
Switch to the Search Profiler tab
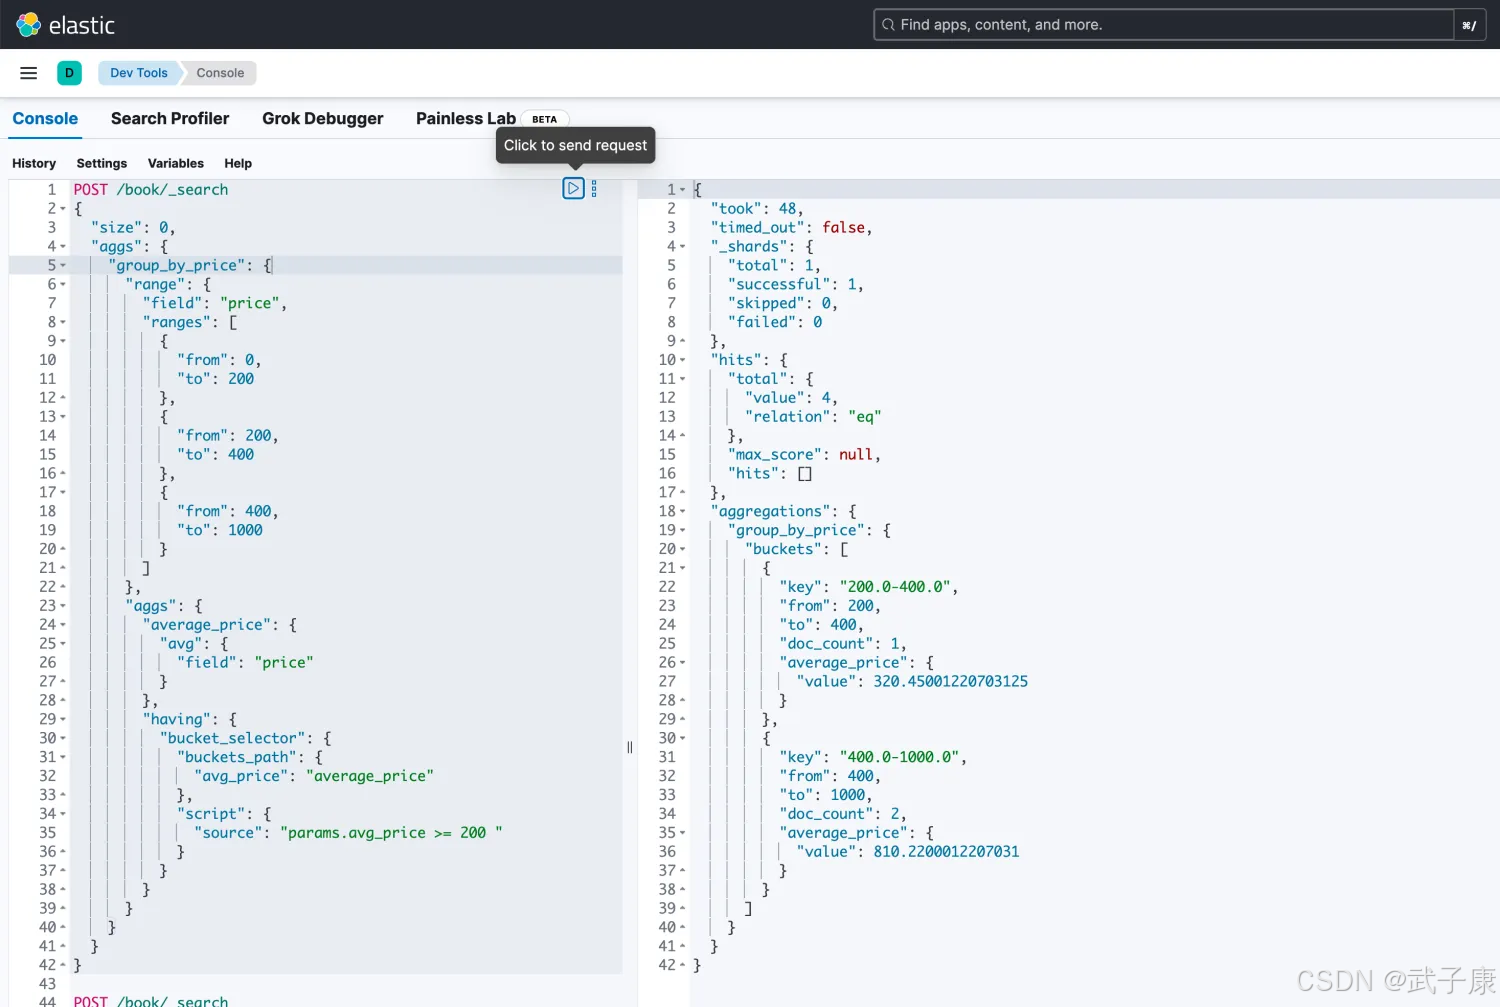point(170,118)
